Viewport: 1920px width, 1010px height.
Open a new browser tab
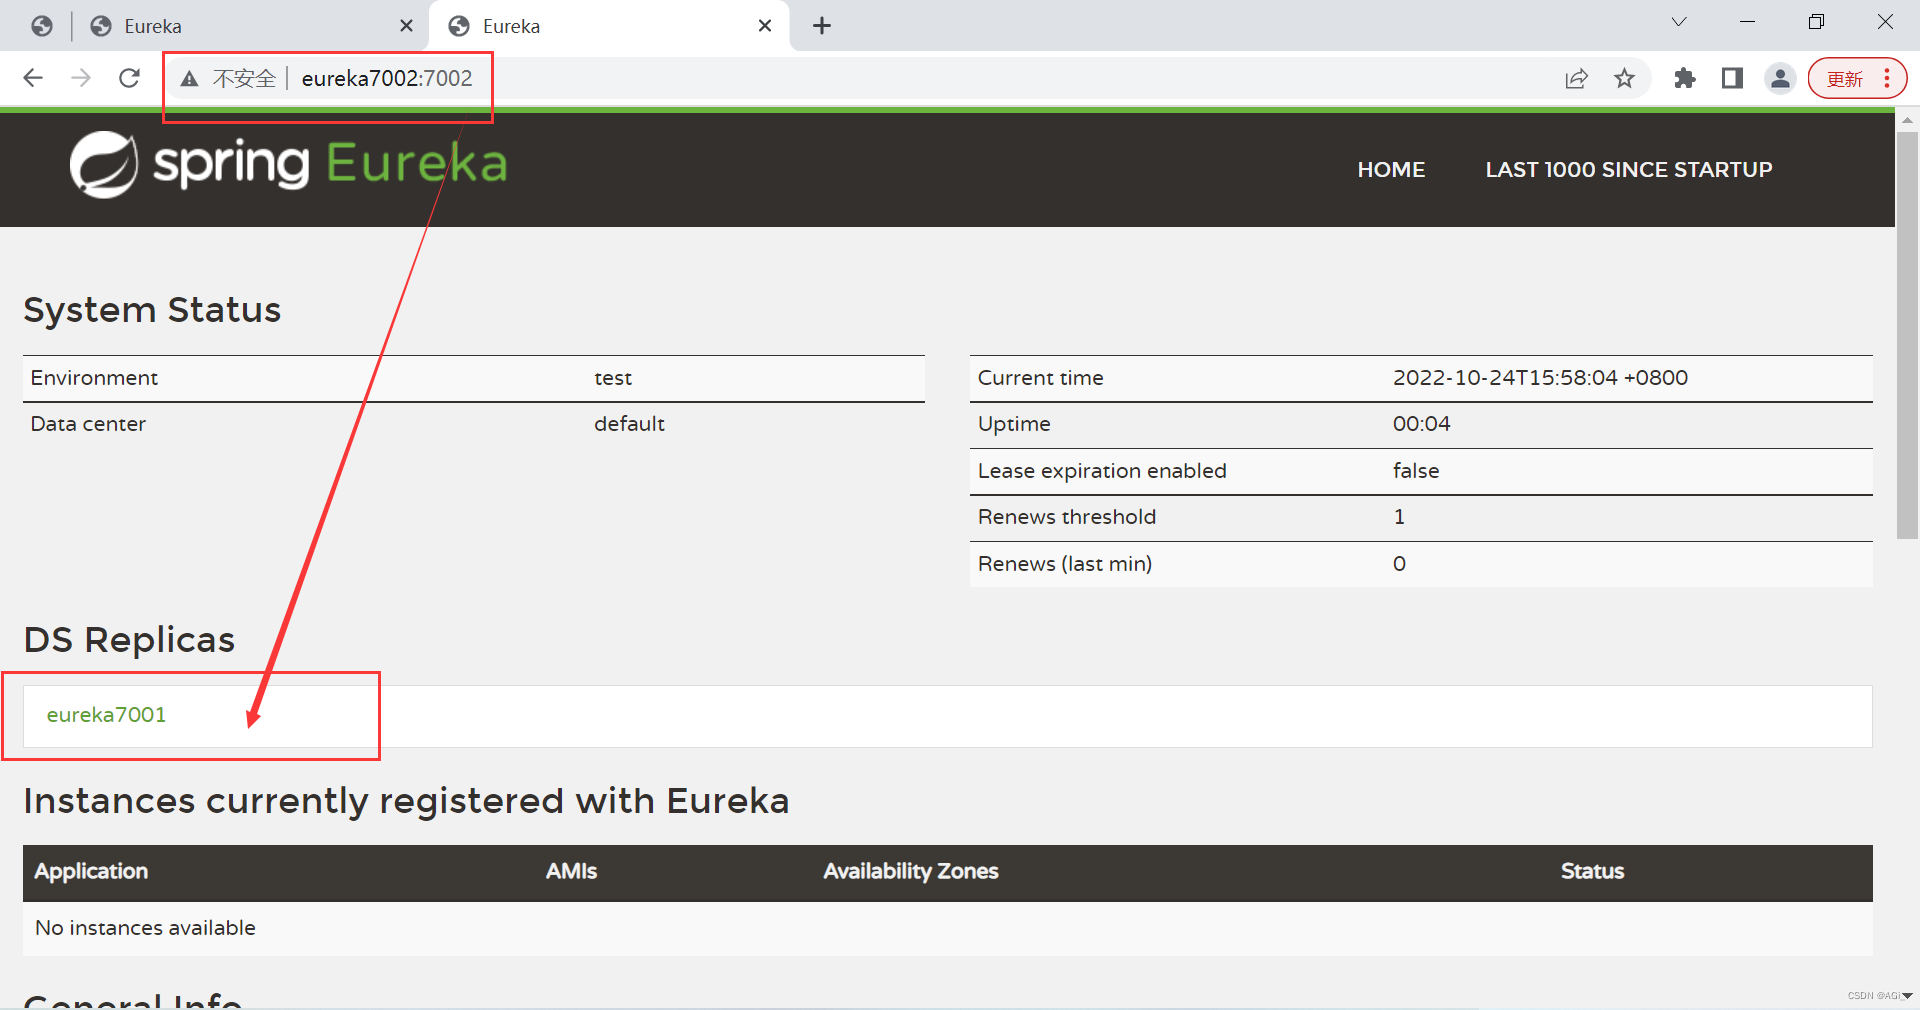[821, 25]
